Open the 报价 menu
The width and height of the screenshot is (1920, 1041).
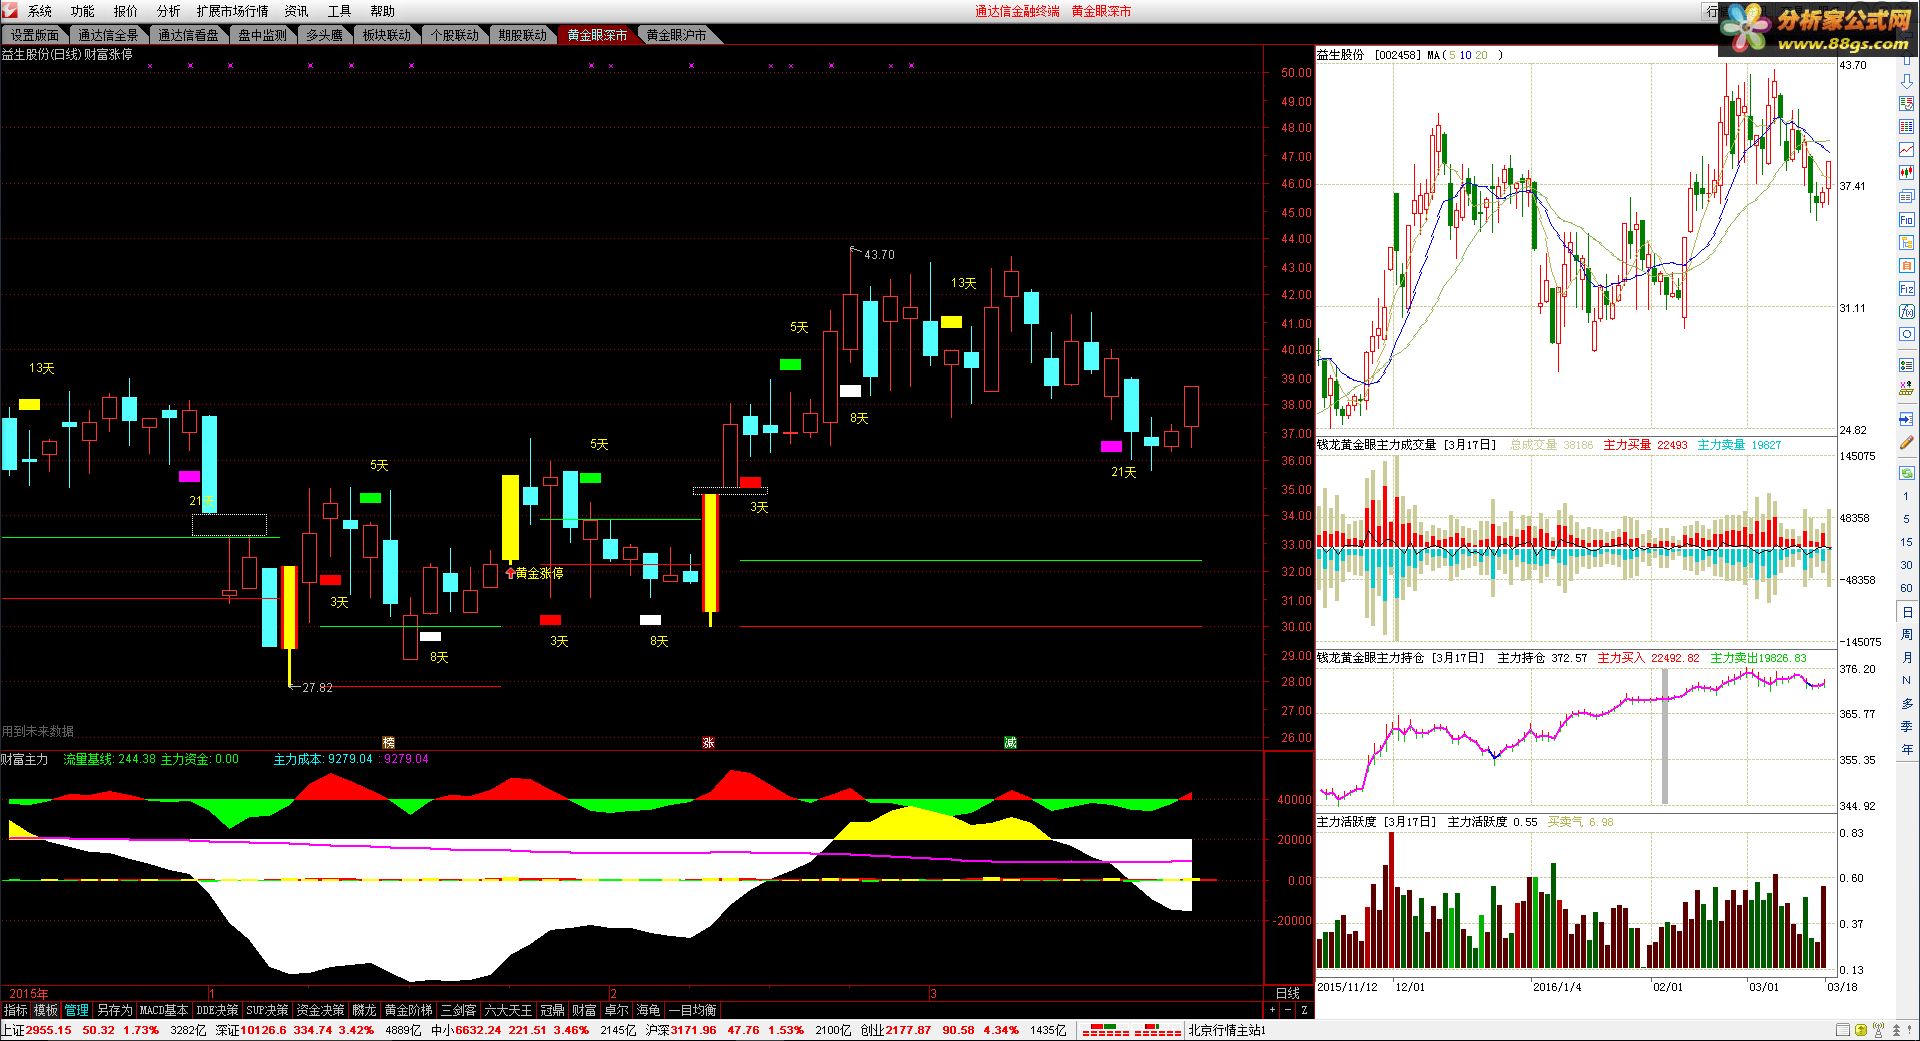(126, 11)
